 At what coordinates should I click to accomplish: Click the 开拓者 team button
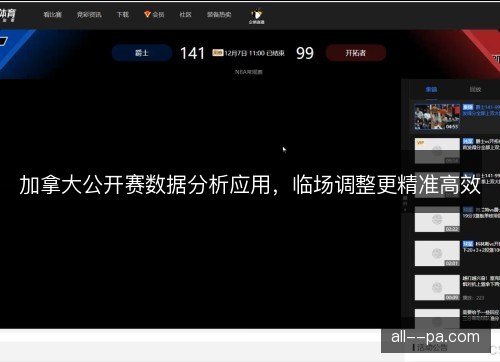pos(356,53)
